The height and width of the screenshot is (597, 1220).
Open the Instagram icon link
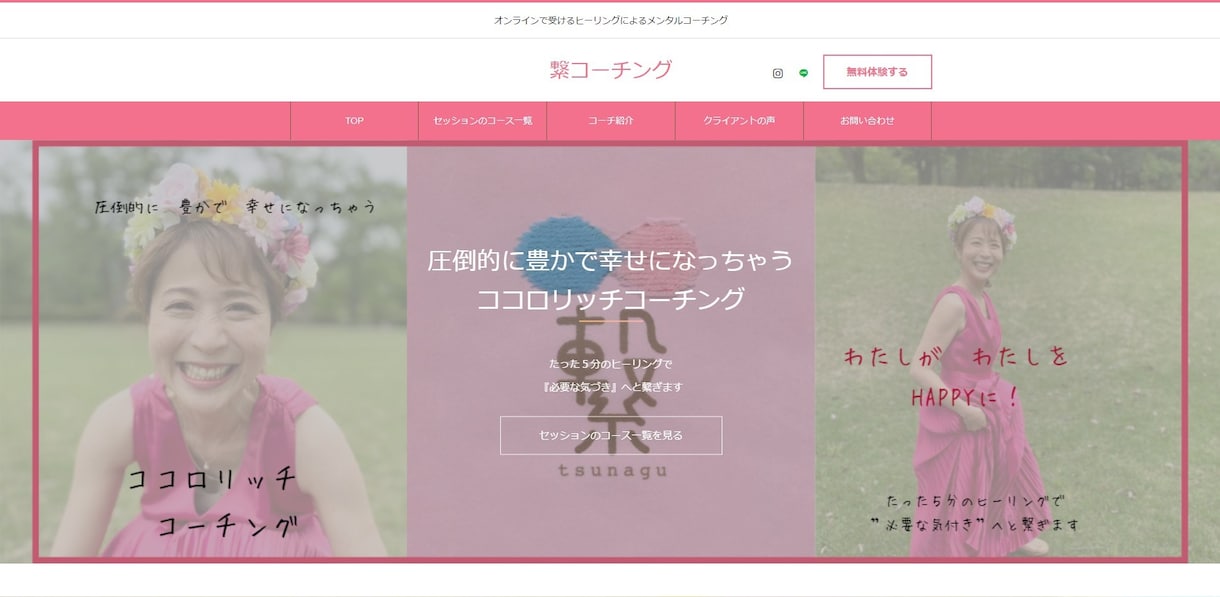coord(778,73)
